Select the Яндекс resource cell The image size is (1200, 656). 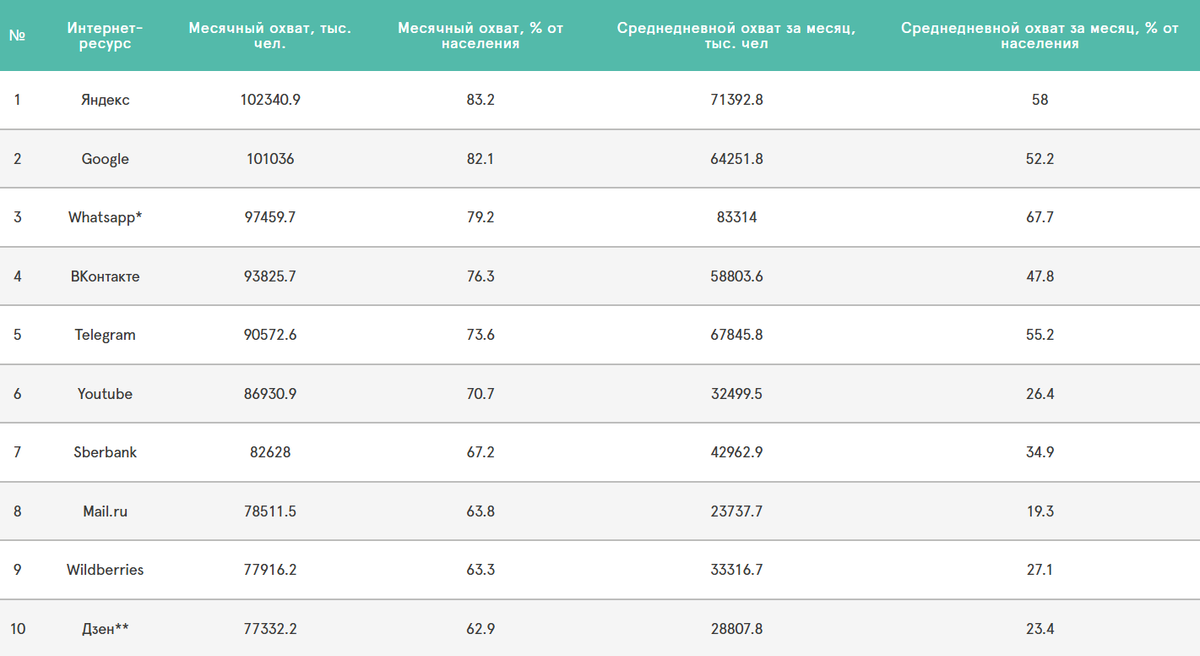click(105, 100)
